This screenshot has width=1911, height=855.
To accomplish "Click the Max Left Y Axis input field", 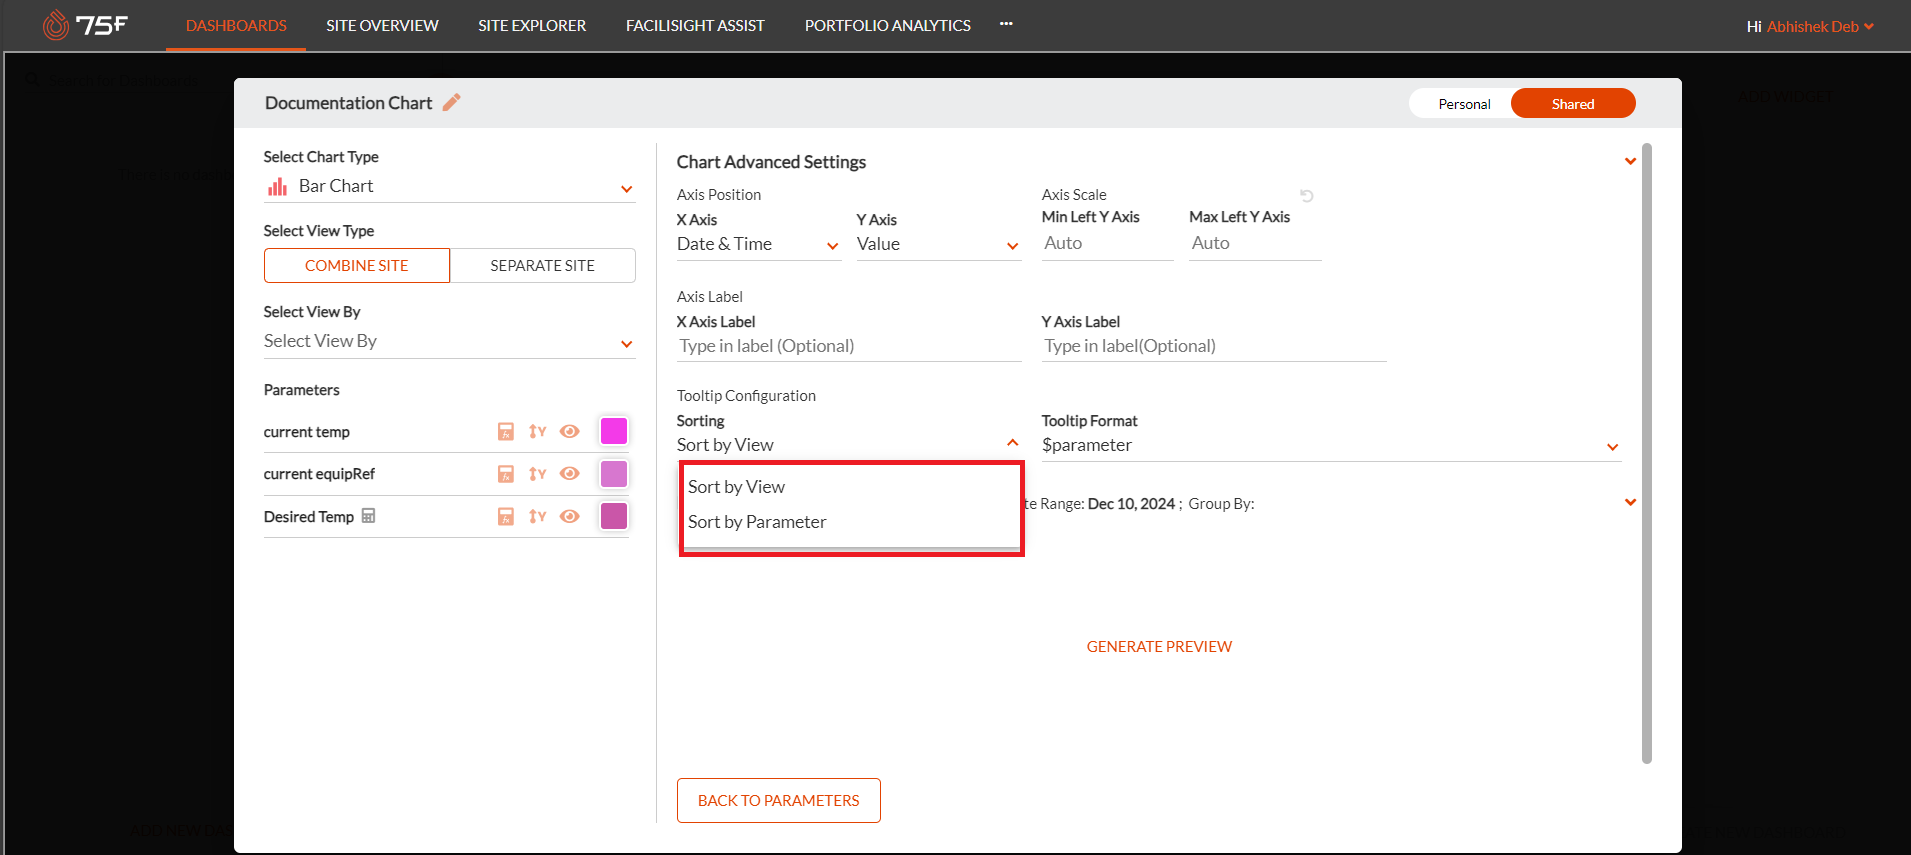I will point(1255,244).
